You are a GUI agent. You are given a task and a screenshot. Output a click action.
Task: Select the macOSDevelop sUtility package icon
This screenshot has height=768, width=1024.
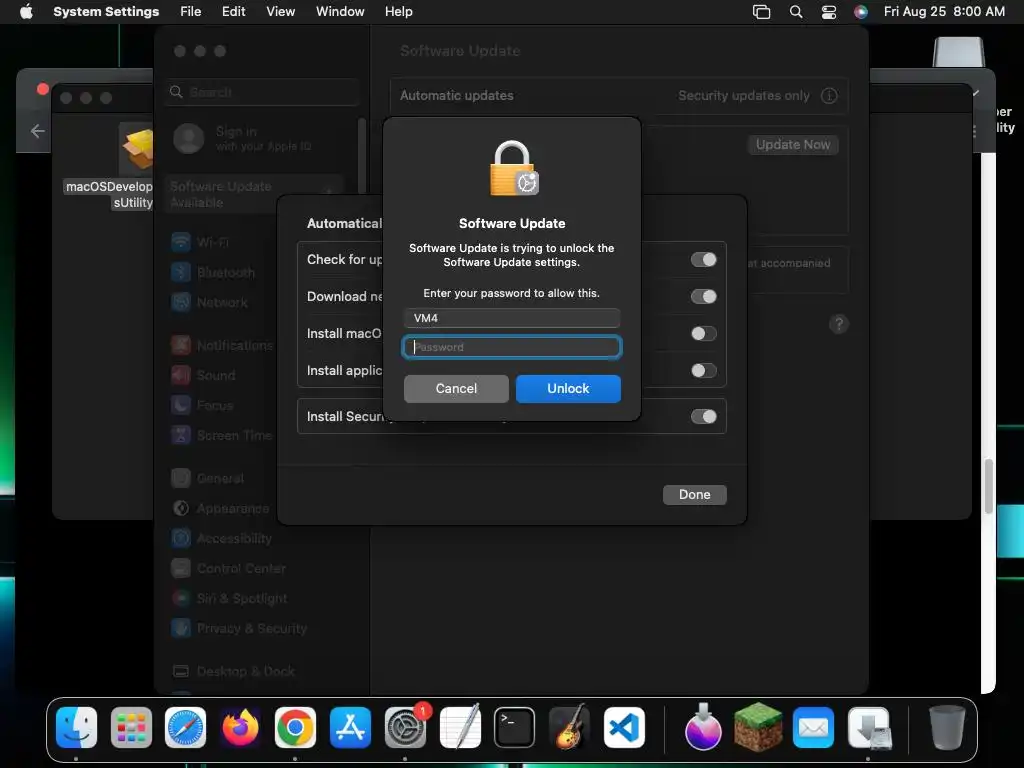(x=136, y=149)
